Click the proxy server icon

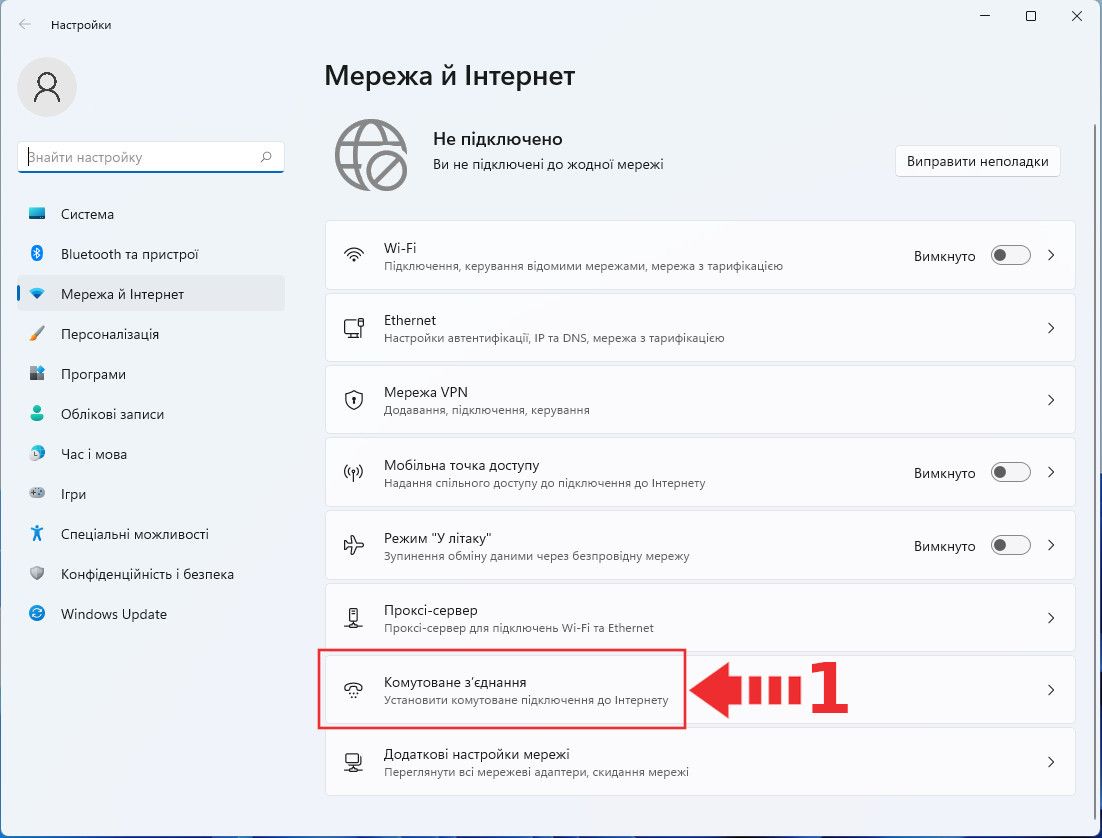click(x=354, y=618)
